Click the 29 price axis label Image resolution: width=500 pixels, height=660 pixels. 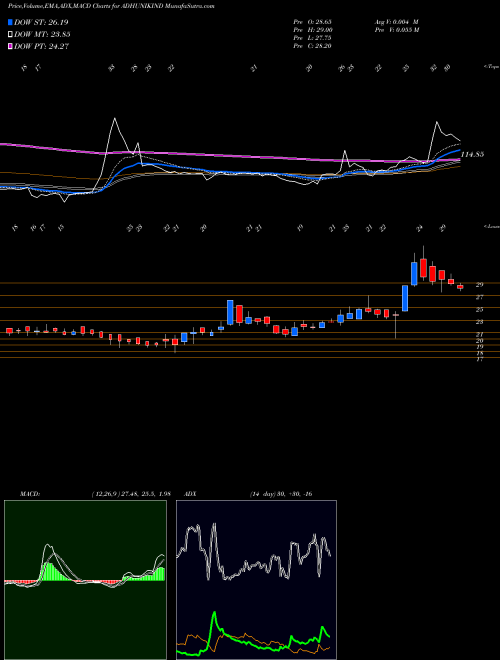tap(480, 285)
